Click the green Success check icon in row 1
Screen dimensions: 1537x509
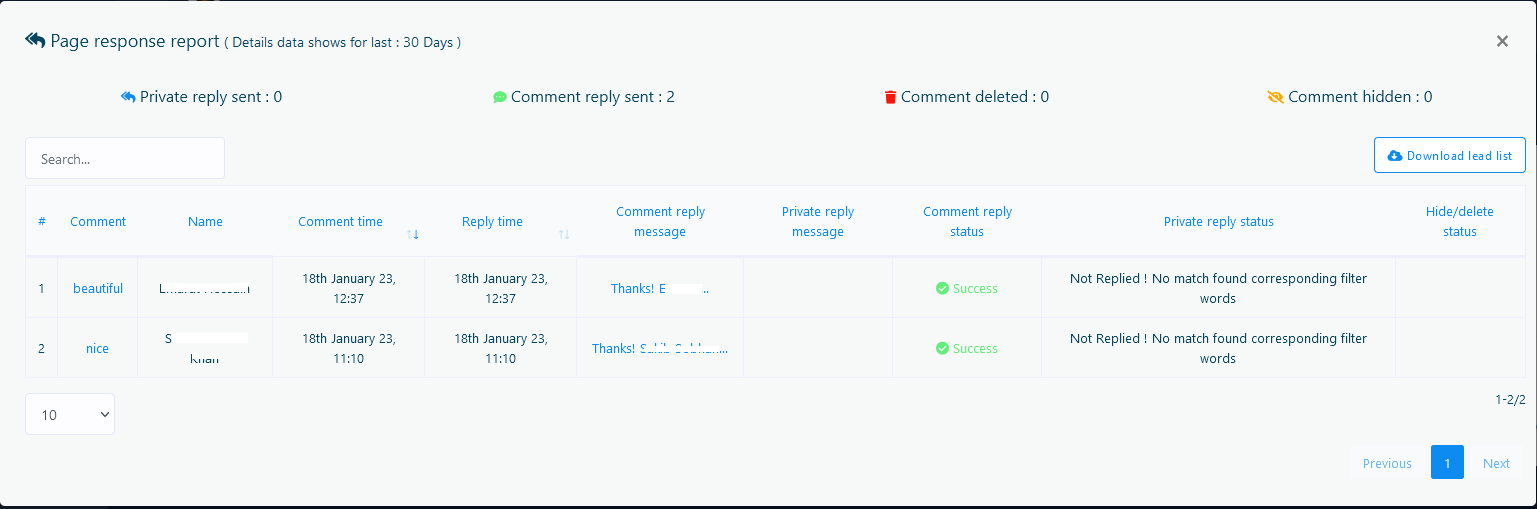tap(942, 289)
